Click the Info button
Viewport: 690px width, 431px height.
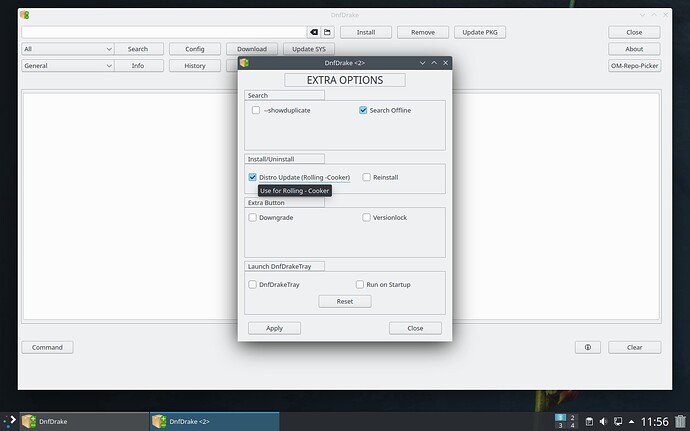139,66
